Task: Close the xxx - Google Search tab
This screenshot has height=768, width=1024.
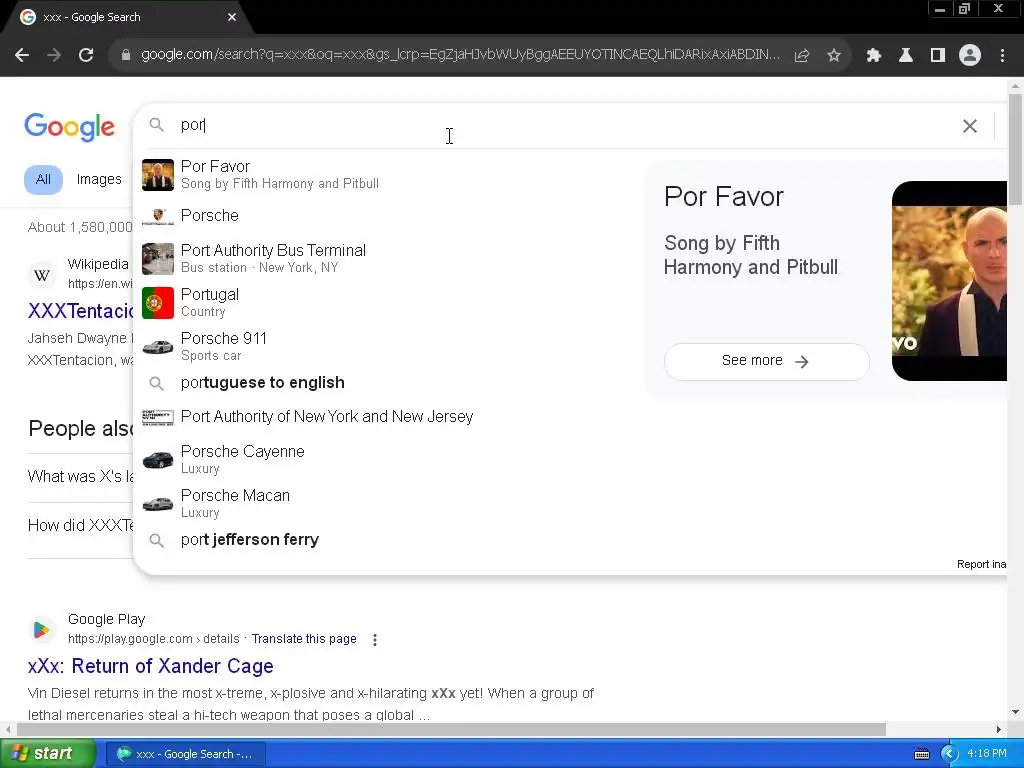Action: [x=232, y=17]
